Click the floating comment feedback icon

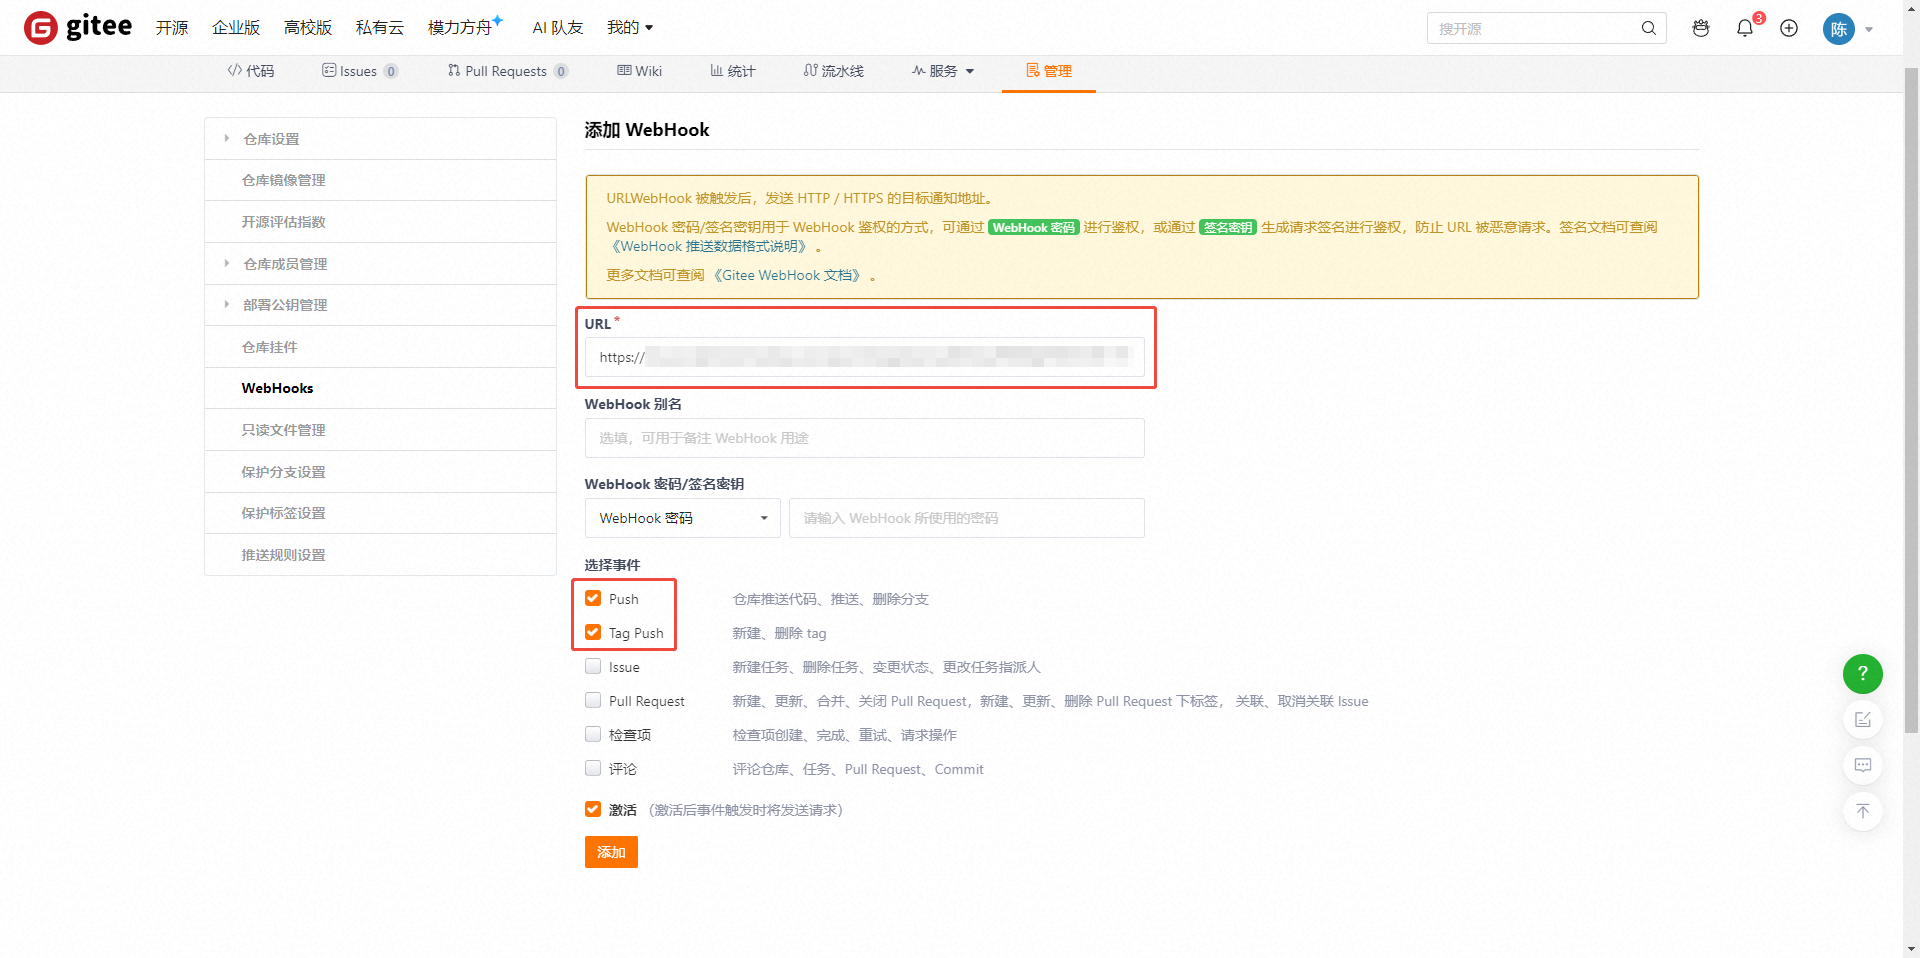pos(1862,765)
